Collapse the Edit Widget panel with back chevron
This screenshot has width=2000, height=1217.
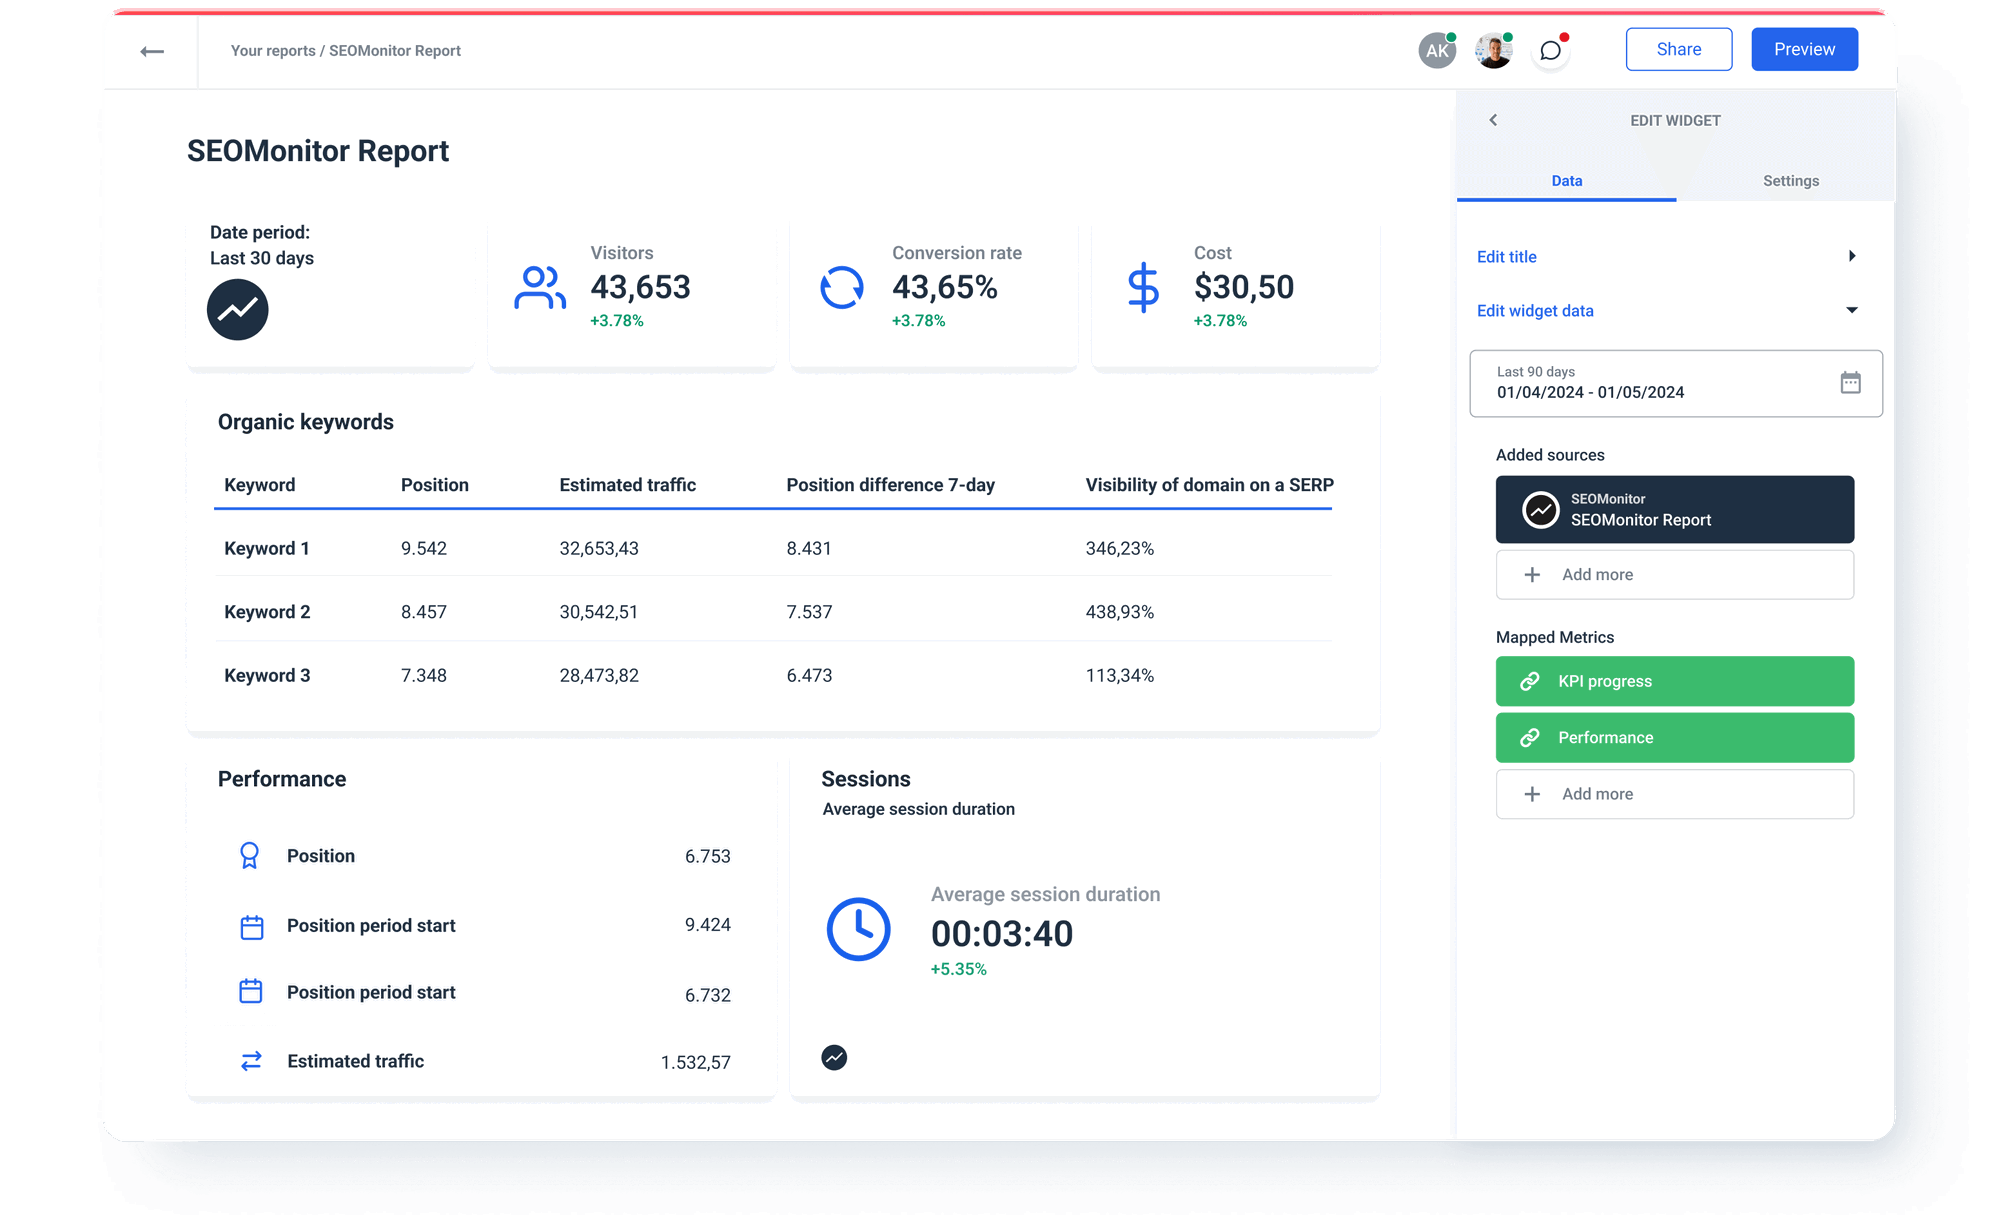1493,119
